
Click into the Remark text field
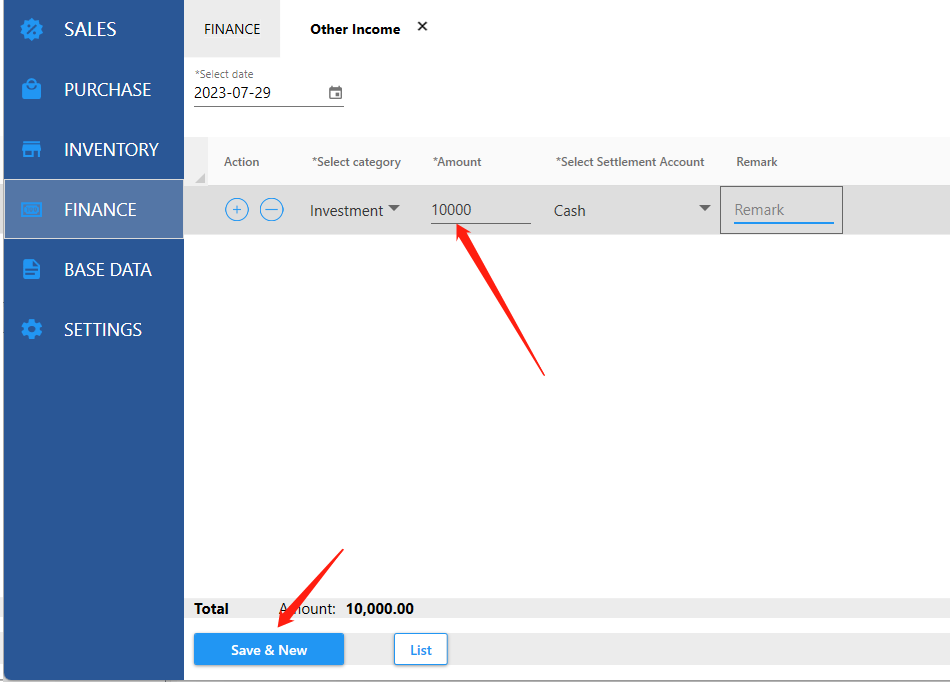(782, 210)
